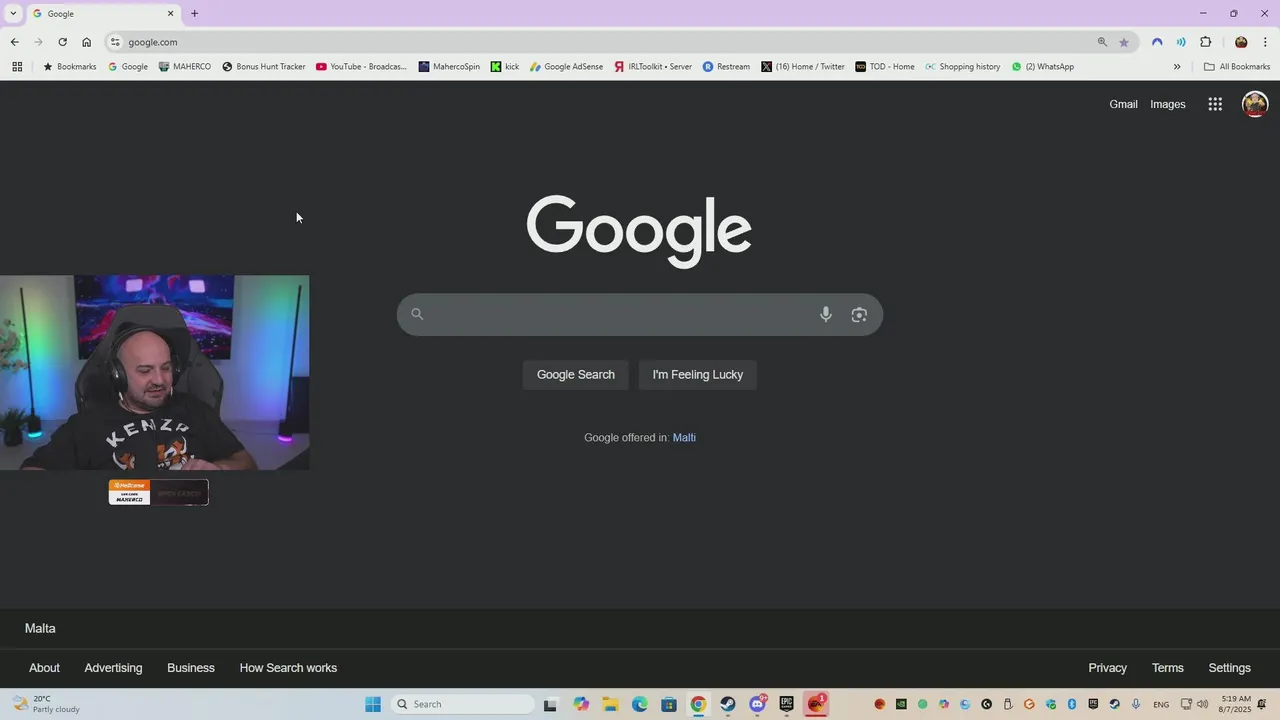Click the Windows taskbar Search box
1280x720 pixels.
coord(463,704)
